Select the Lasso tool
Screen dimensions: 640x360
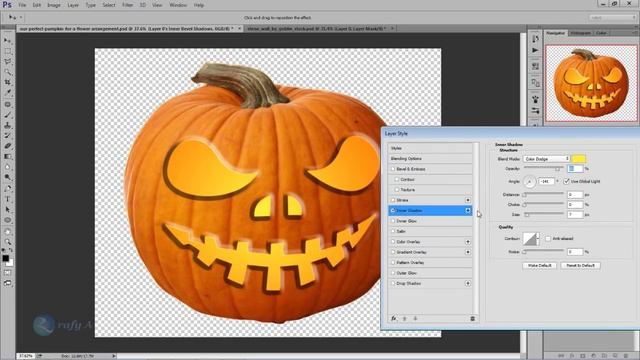point(7,62)
